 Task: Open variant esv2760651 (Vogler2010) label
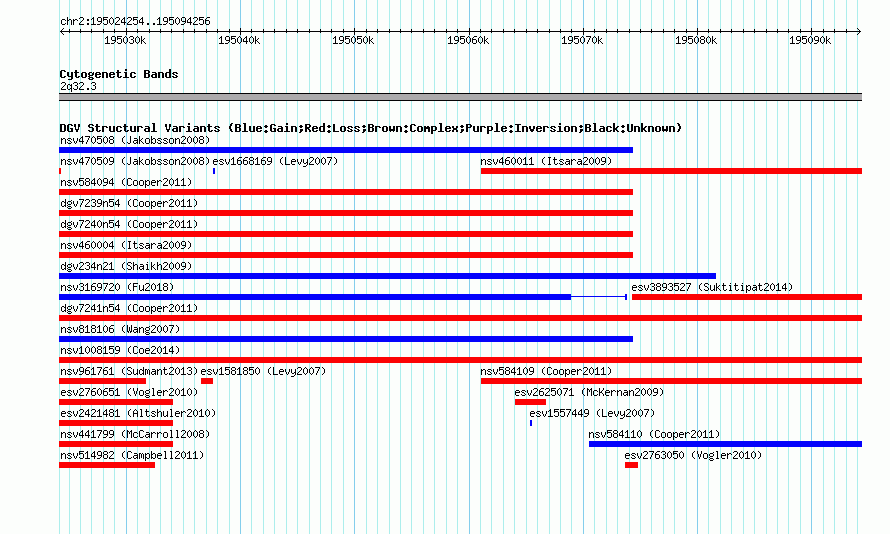coord(129,392)
